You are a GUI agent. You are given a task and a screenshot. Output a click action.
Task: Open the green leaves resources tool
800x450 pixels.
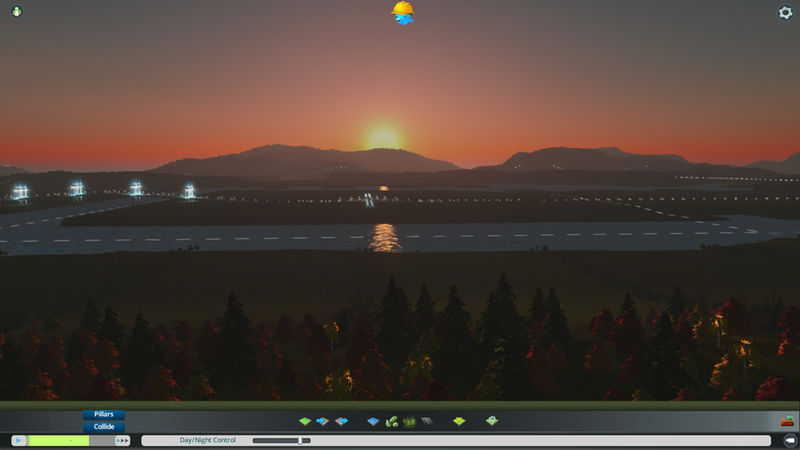[391, 422]
